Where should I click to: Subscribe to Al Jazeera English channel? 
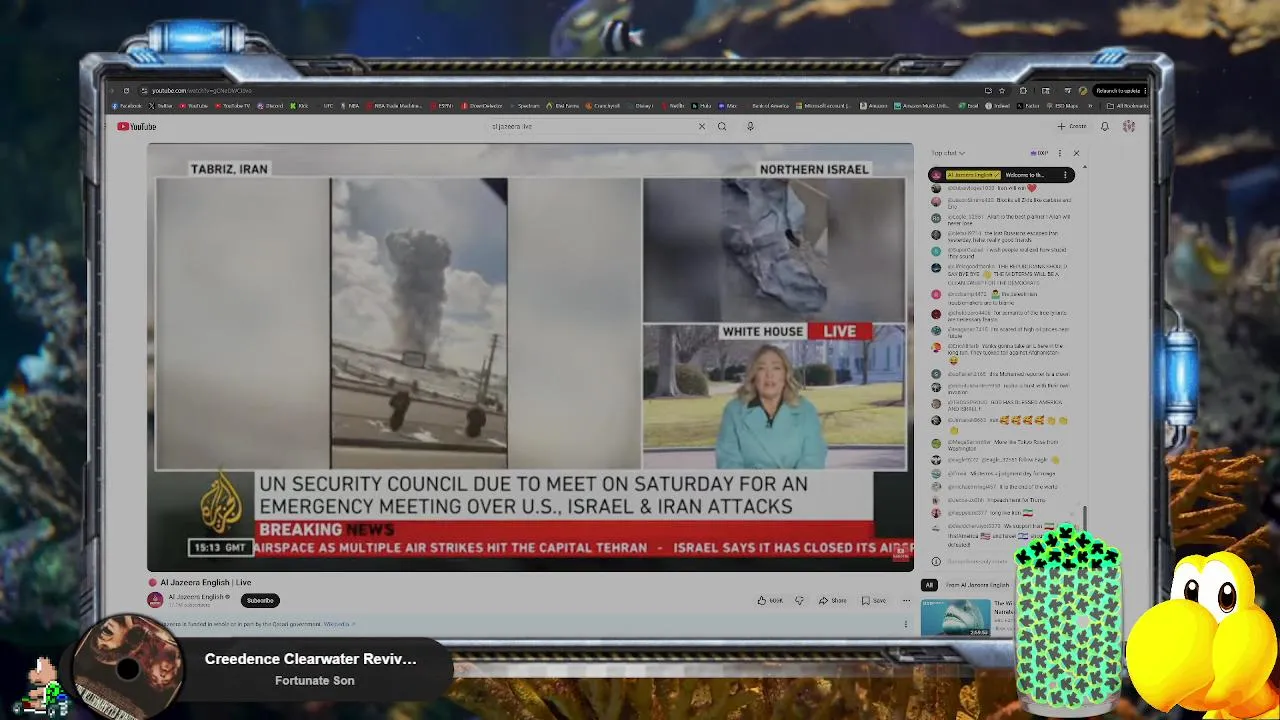click(x=260, y=600)
